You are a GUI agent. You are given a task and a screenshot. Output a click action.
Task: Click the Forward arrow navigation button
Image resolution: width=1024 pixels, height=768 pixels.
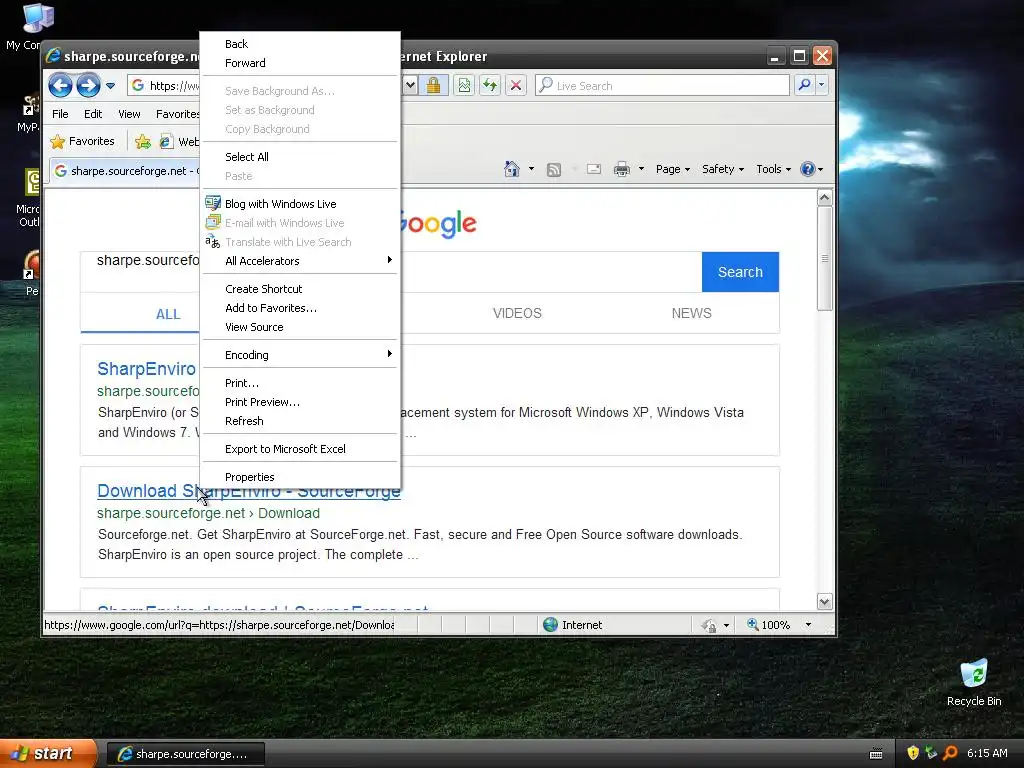point(88,86)
